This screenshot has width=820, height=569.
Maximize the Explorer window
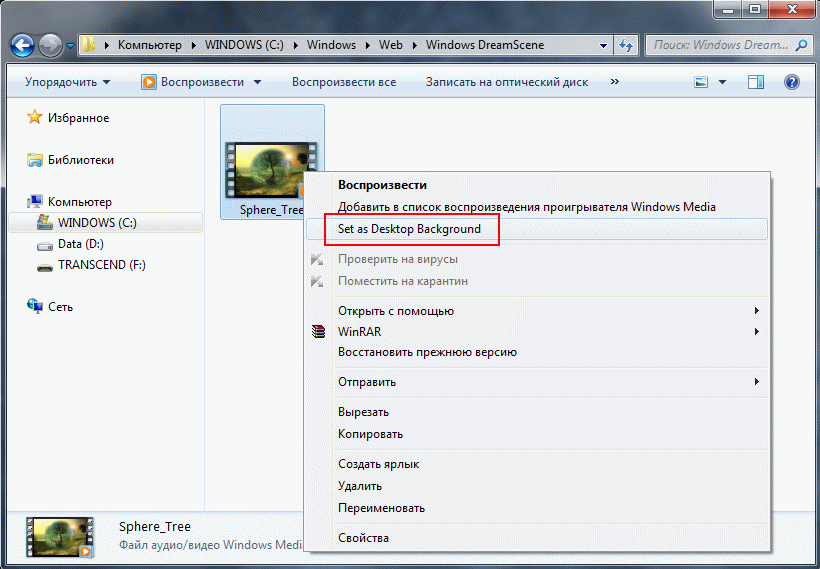(x=755, y=8)
